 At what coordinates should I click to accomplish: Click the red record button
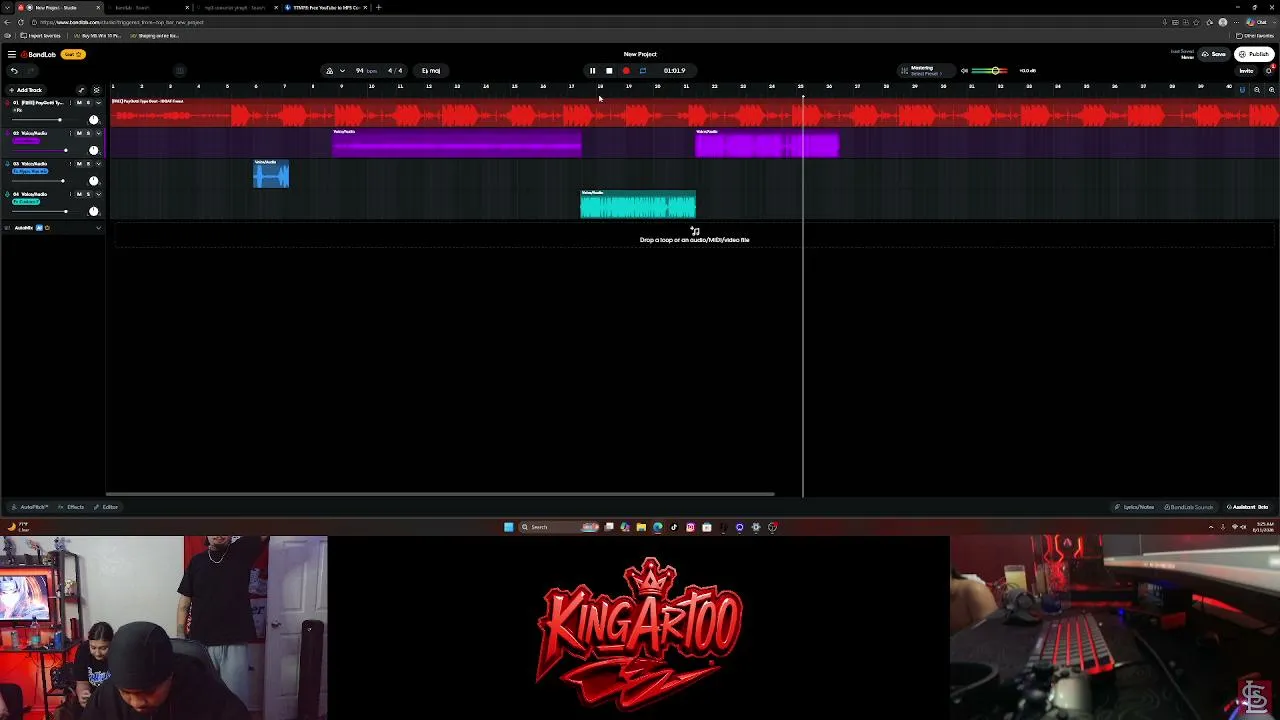click(626, 71)
